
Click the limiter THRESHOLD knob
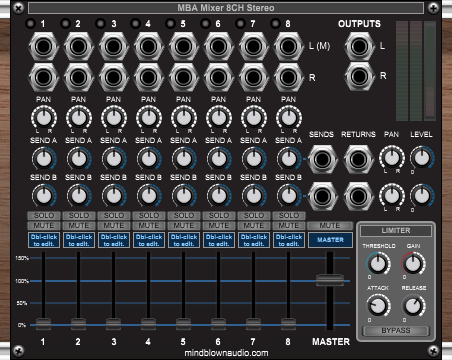point(378,264)
